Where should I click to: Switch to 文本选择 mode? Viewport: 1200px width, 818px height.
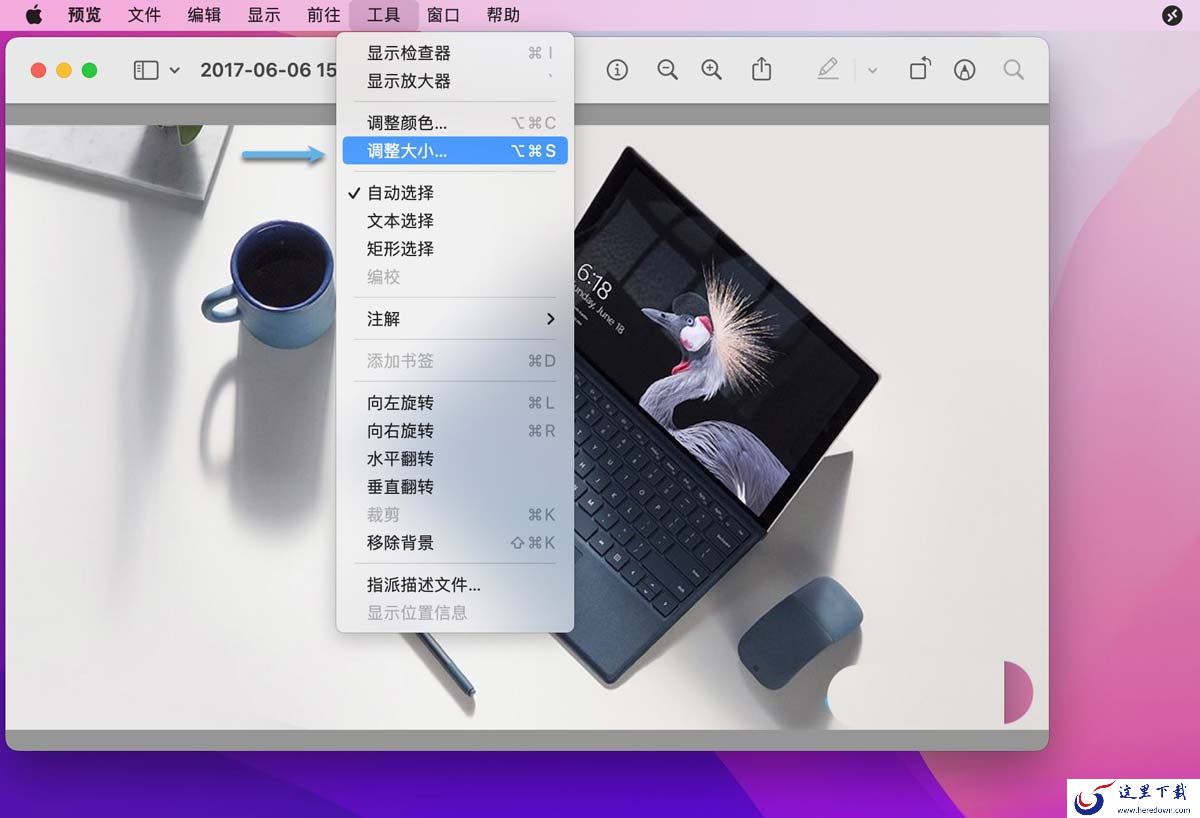point(455,221)
